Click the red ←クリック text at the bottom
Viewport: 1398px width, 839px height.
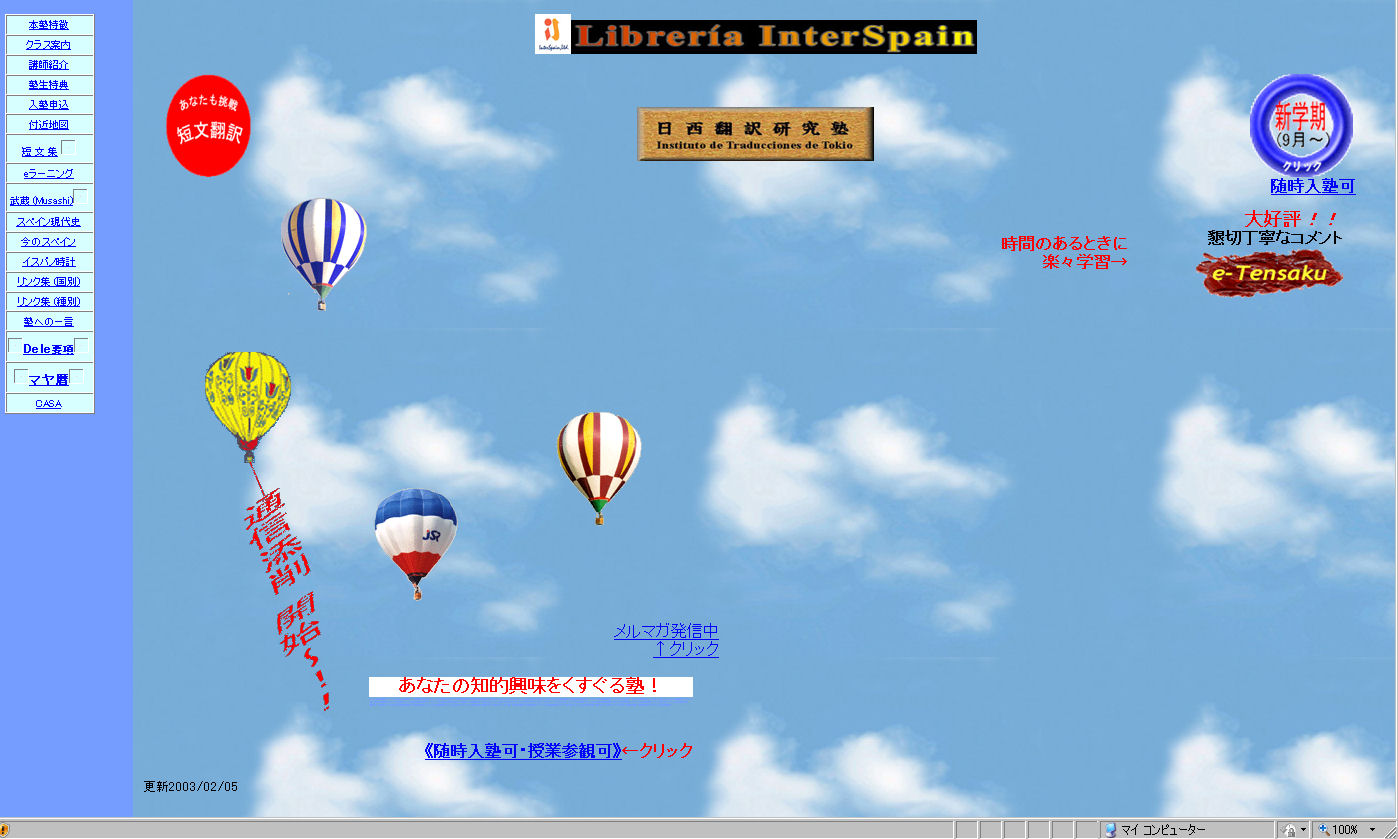(x=658, y=751)
